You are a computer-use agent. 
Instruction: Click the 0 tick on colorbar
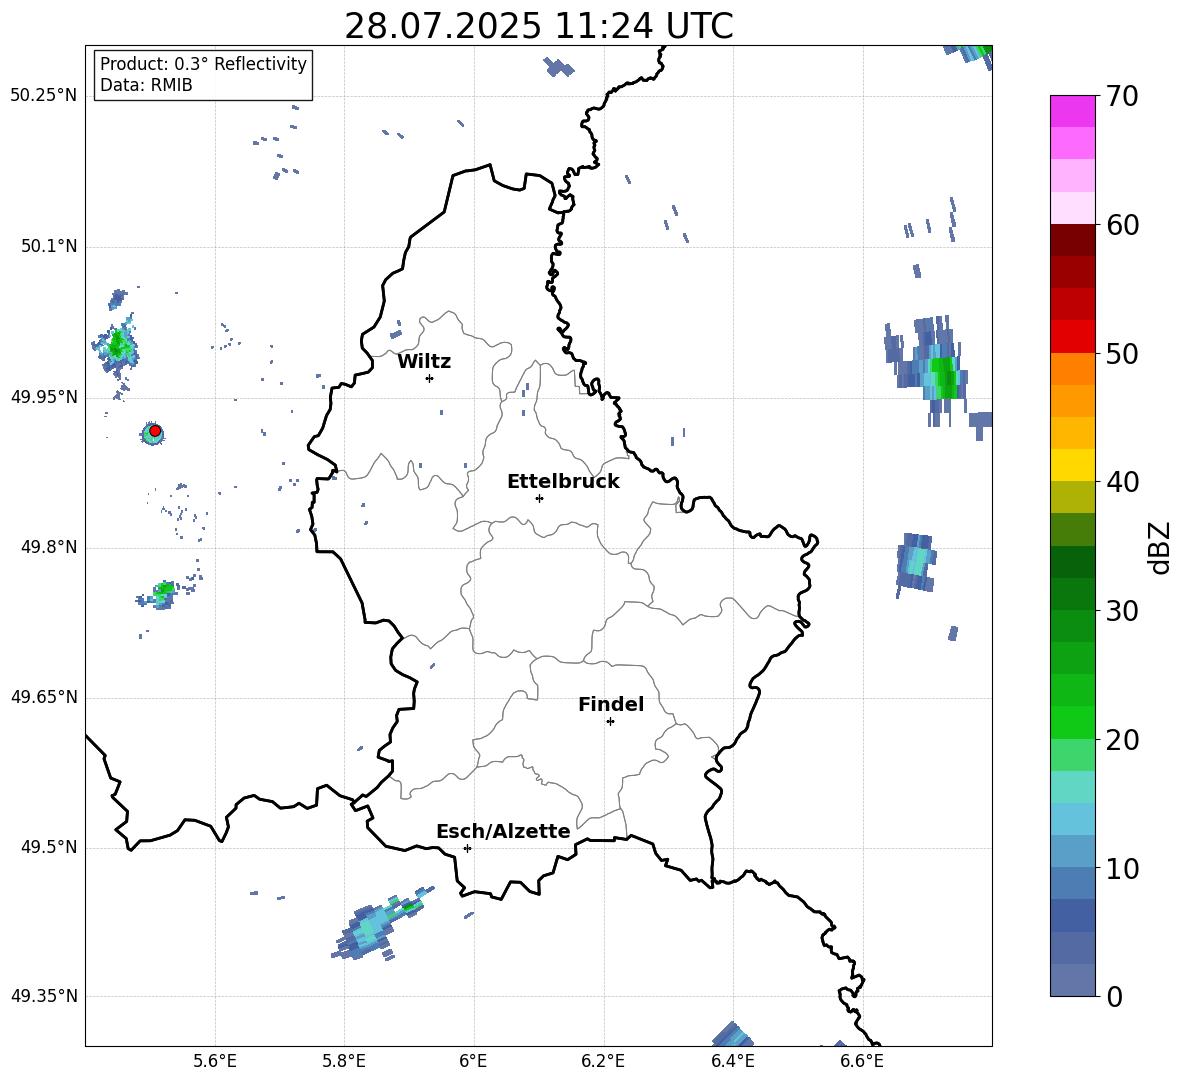[x=1115, y=996]
